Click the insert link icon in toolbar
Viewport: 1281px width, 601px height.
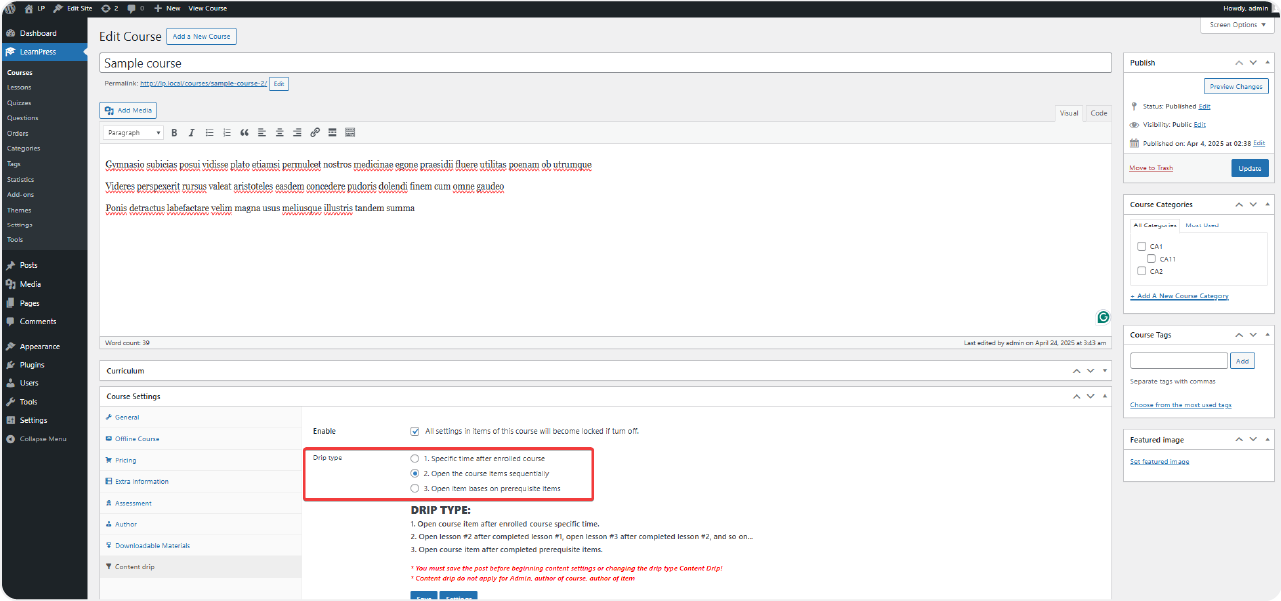[315, 132]
